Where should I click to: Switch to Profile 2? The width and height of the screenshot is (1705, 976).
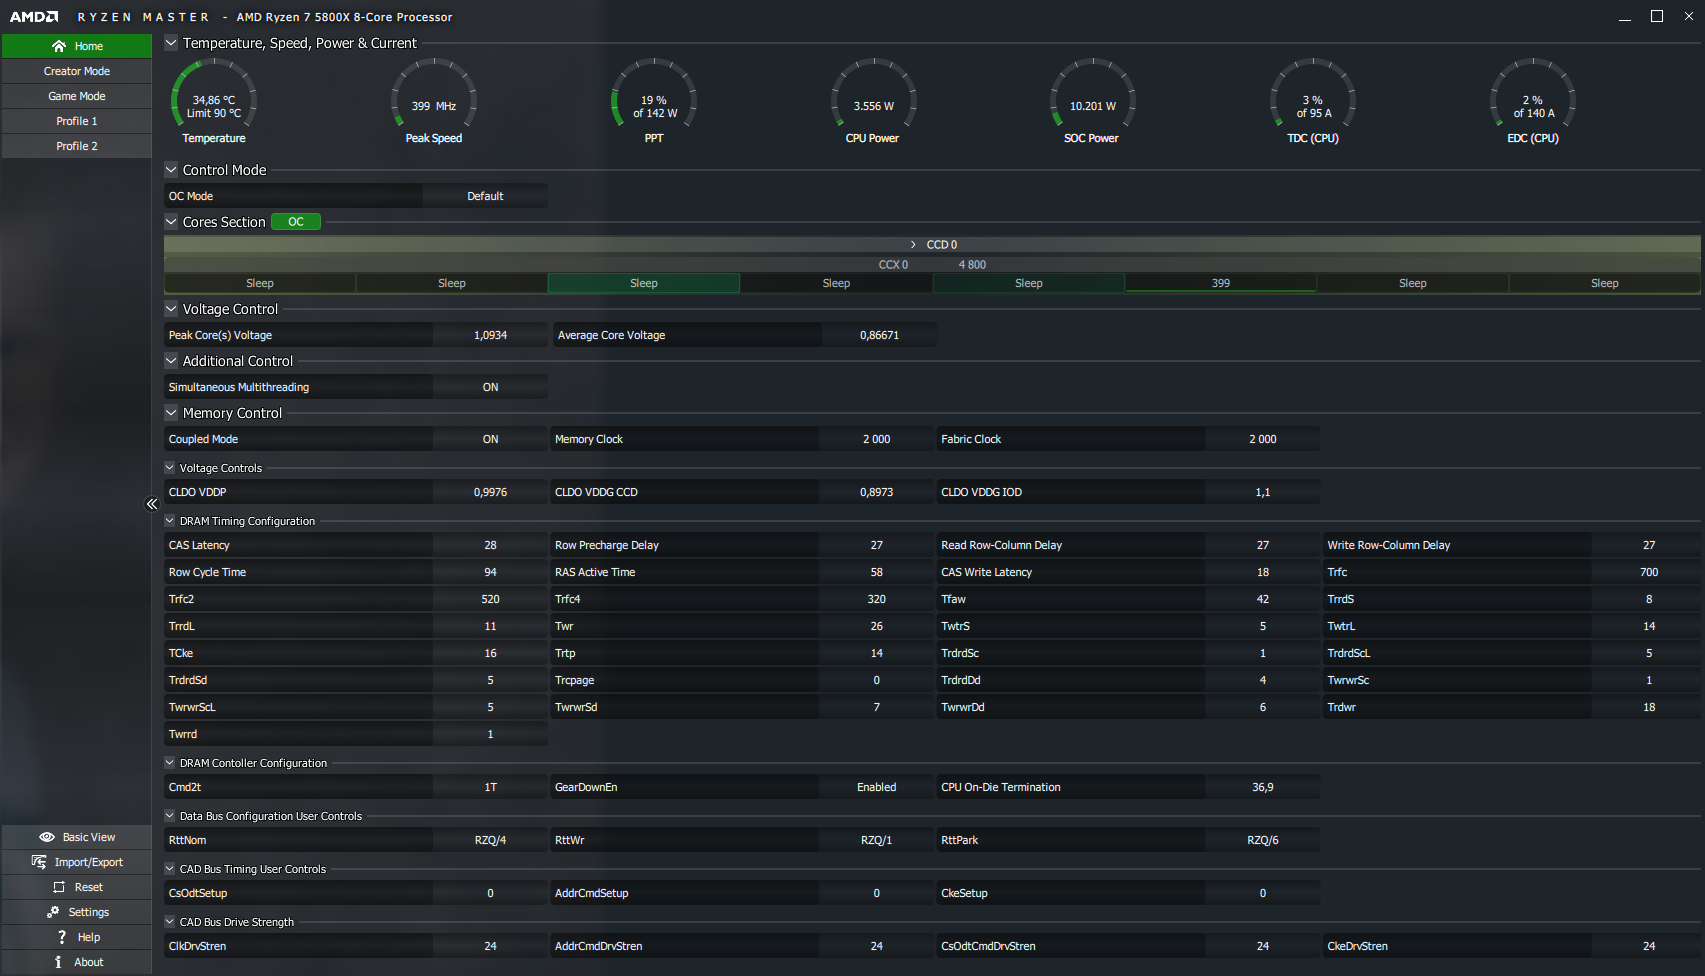point(77,146)
